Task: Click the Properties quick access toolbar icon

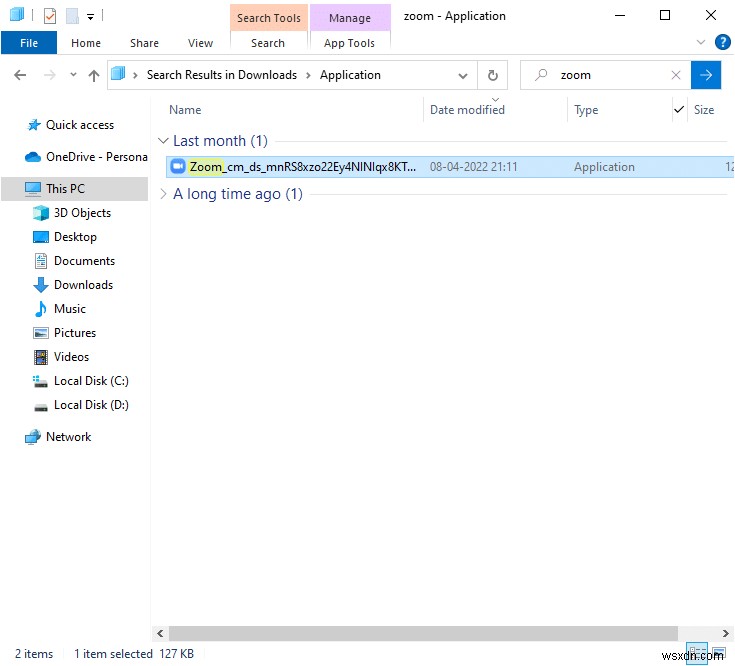Action: [x=50, y=16]
